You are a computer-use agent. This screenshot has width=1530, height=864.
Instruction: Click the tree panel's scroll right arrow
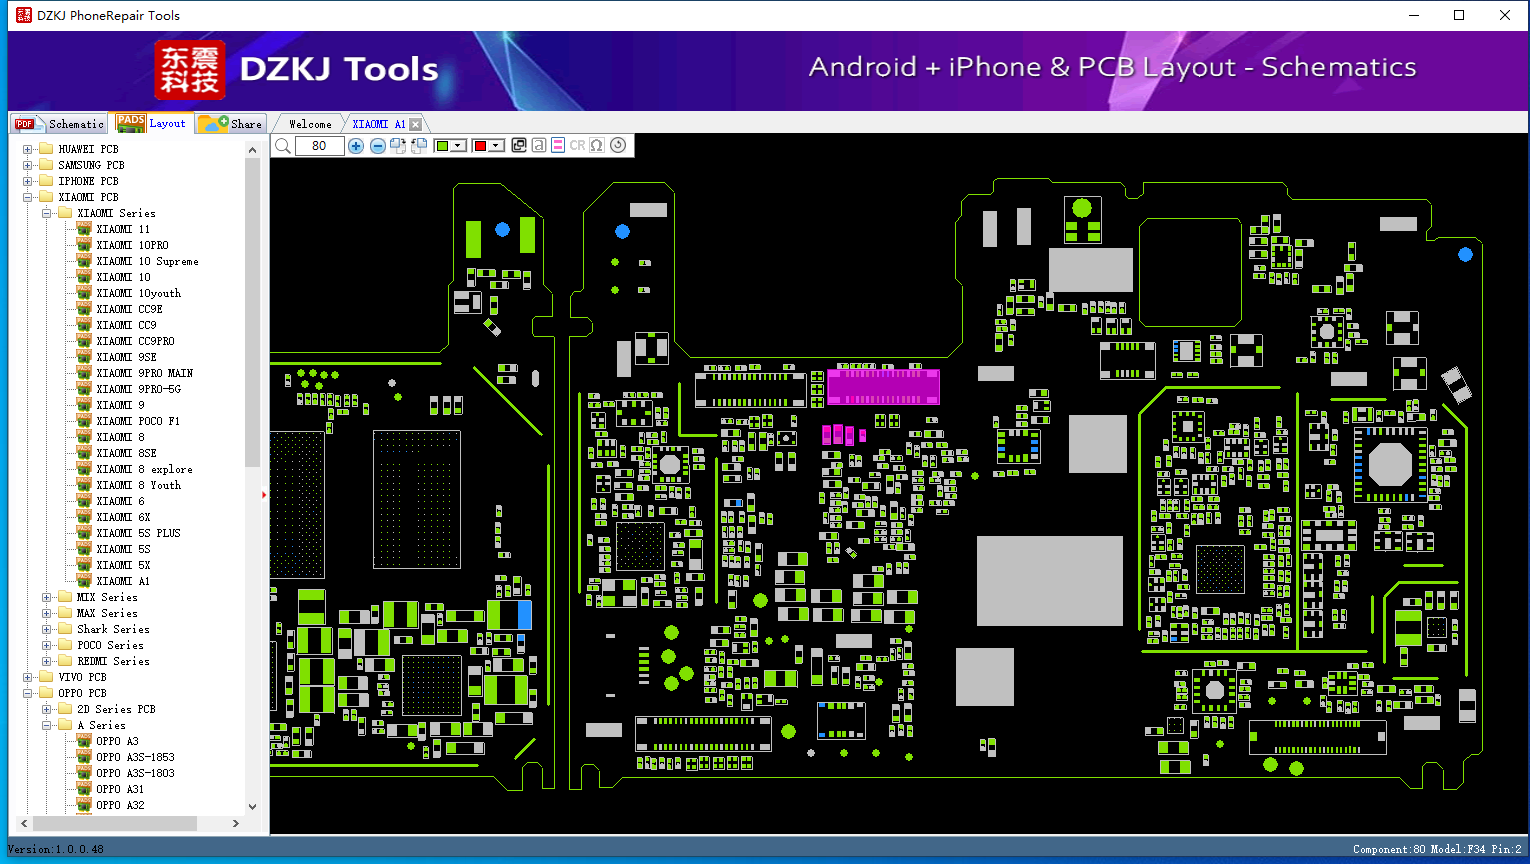(x=236, y=824)
